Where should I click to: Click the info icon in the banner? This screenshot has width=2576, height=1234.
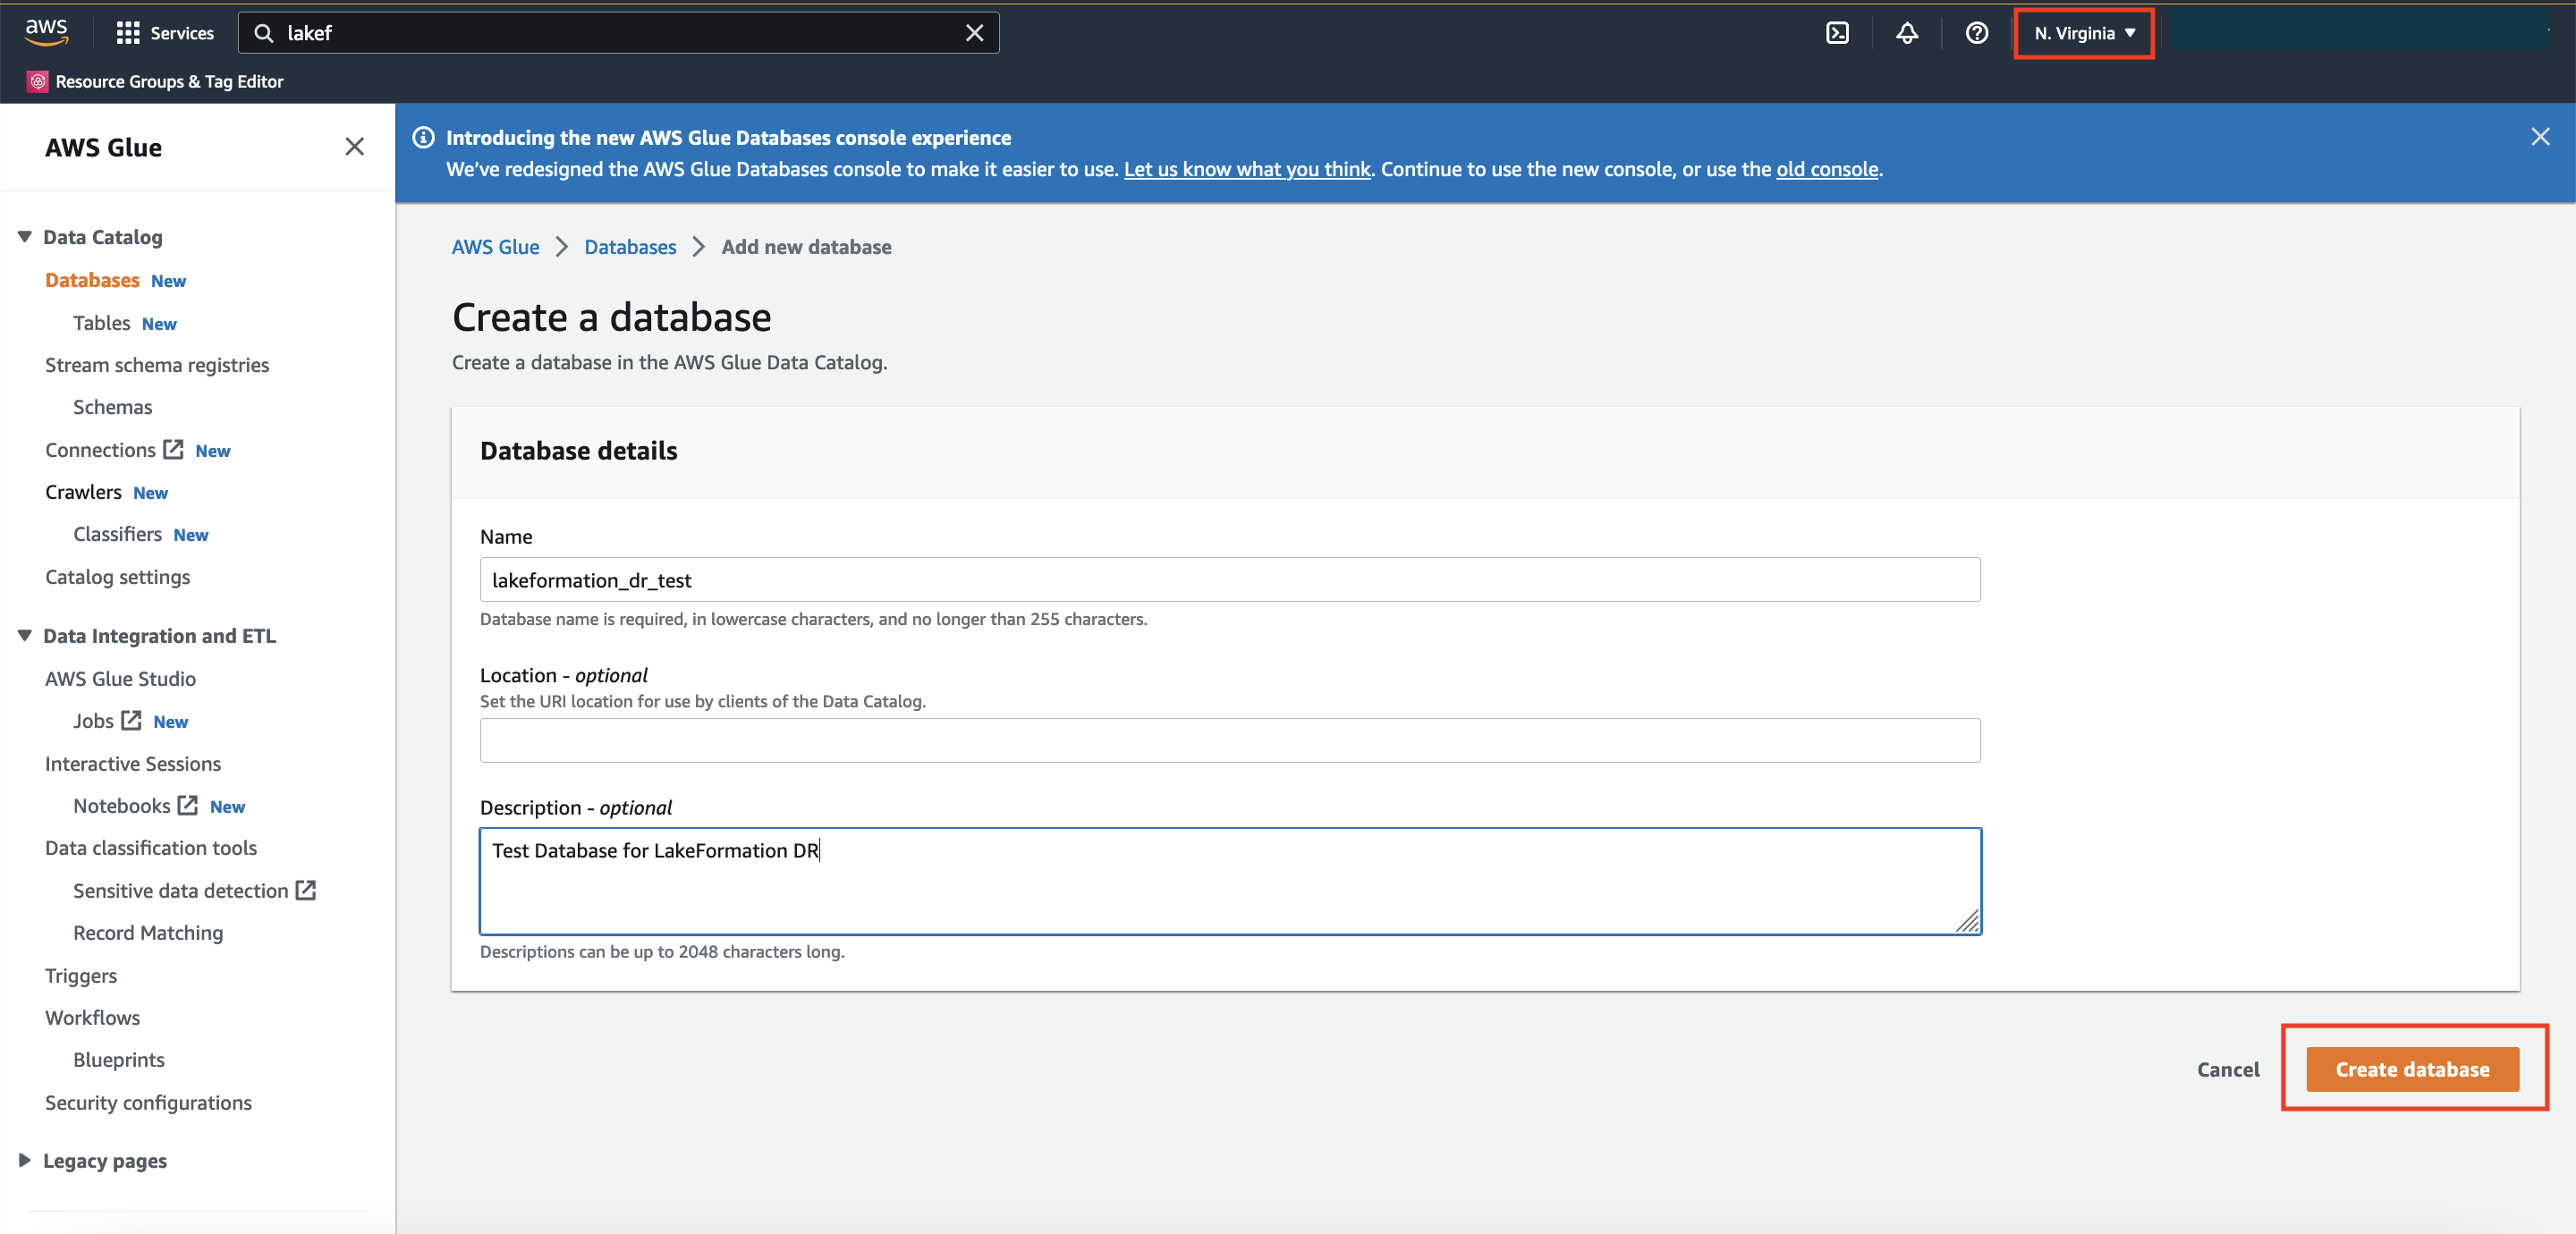(423, 137)
